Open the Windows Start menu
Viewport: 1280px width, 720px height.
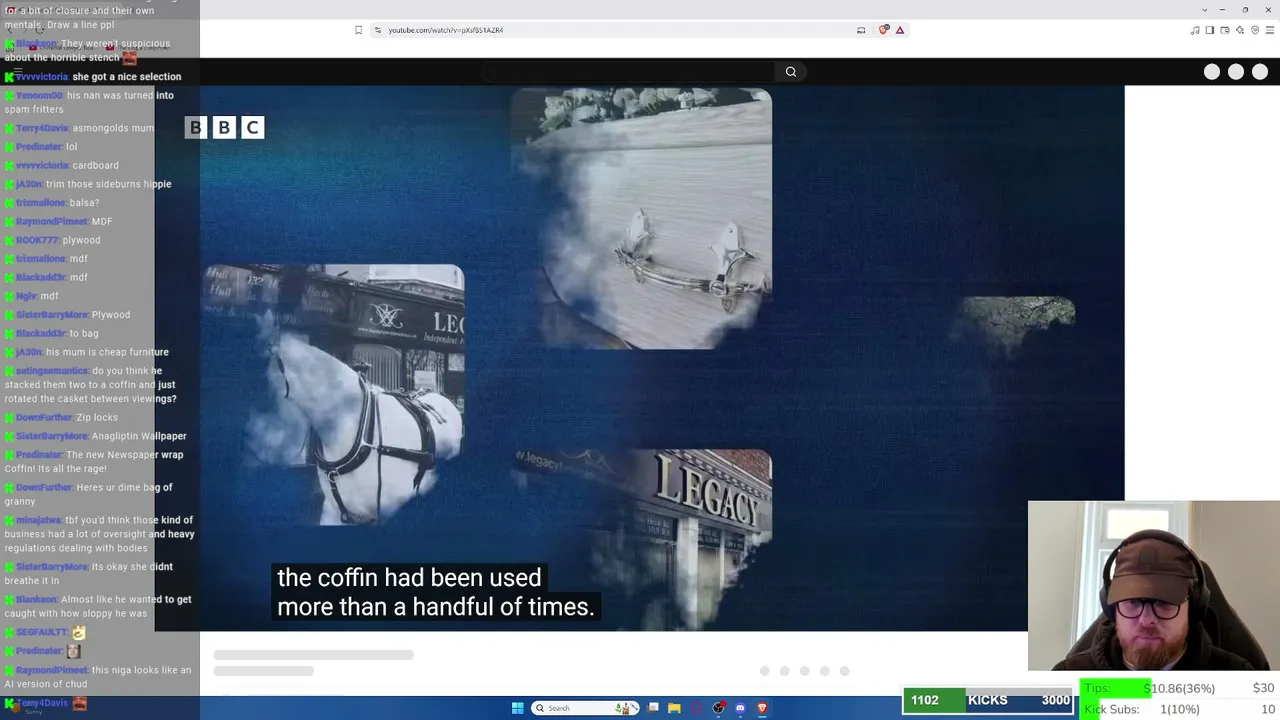click(517, 708)
